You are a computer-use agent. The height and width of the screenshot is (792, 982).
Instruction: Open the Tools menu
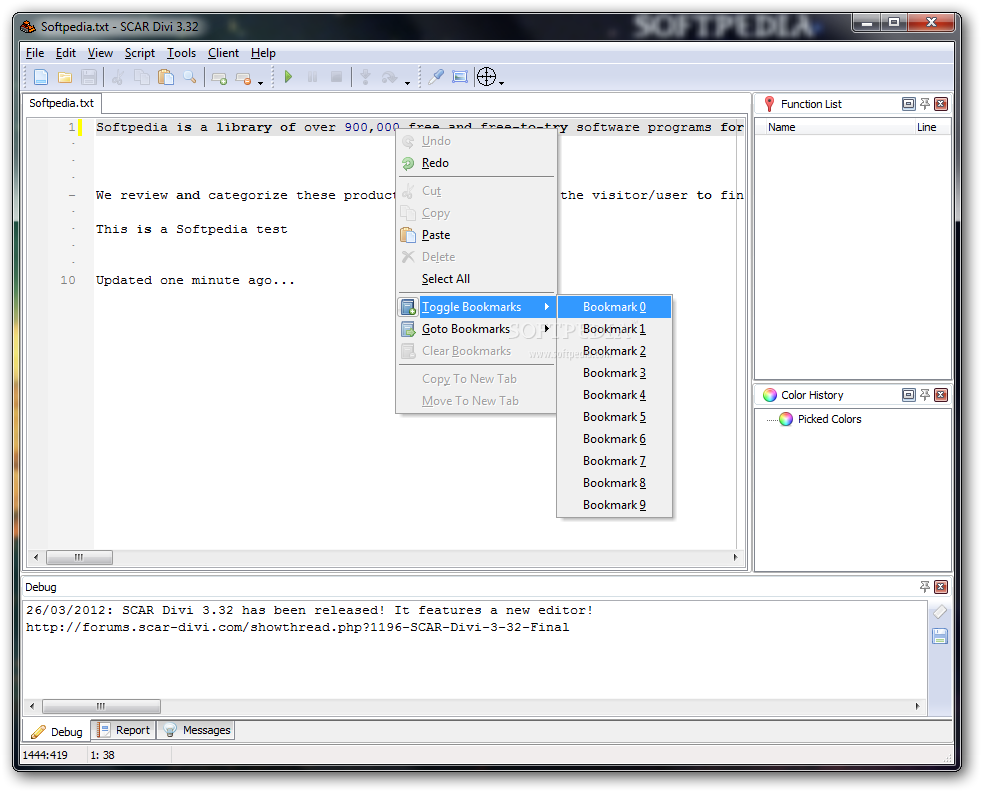coord(182,53)
